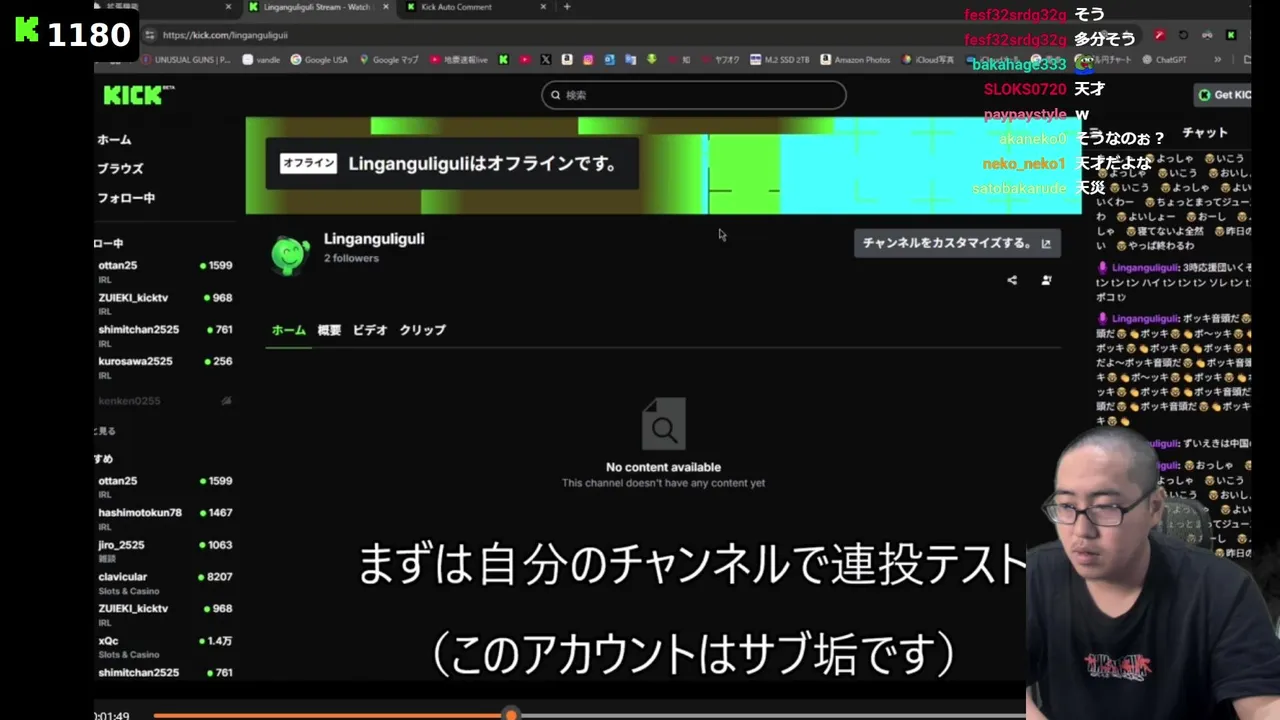Select the ホーム channel tab
Screen dimensions: 1280x720
[289, 330]
